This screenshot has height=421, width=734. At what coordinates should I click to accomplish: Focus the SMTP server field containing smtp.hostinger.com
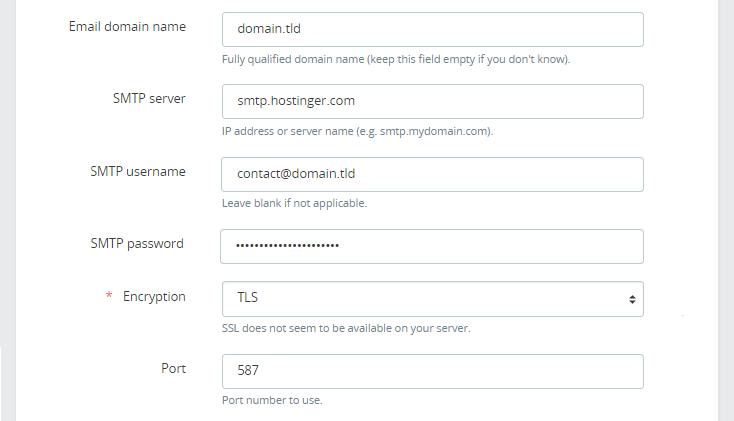point(431,102)
